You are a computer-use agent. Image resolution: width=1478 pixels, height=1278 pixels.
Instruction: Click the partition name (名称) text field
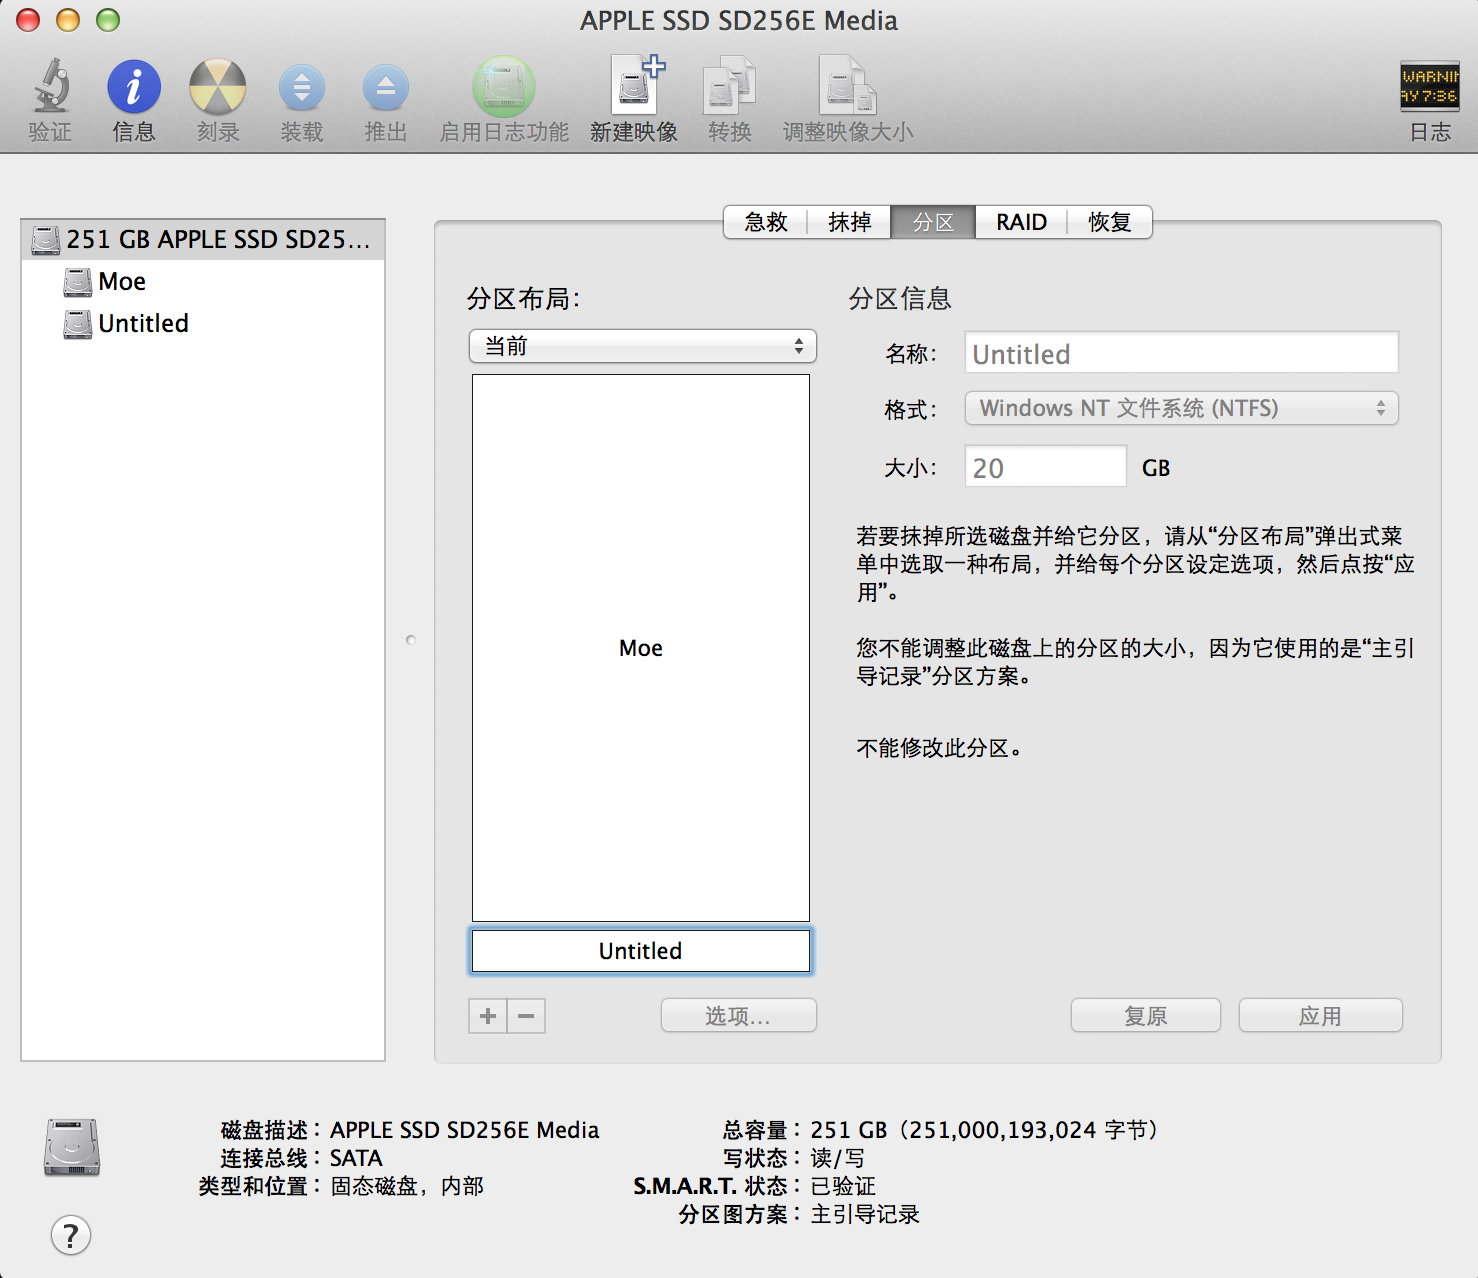(x=1181, y=354)
